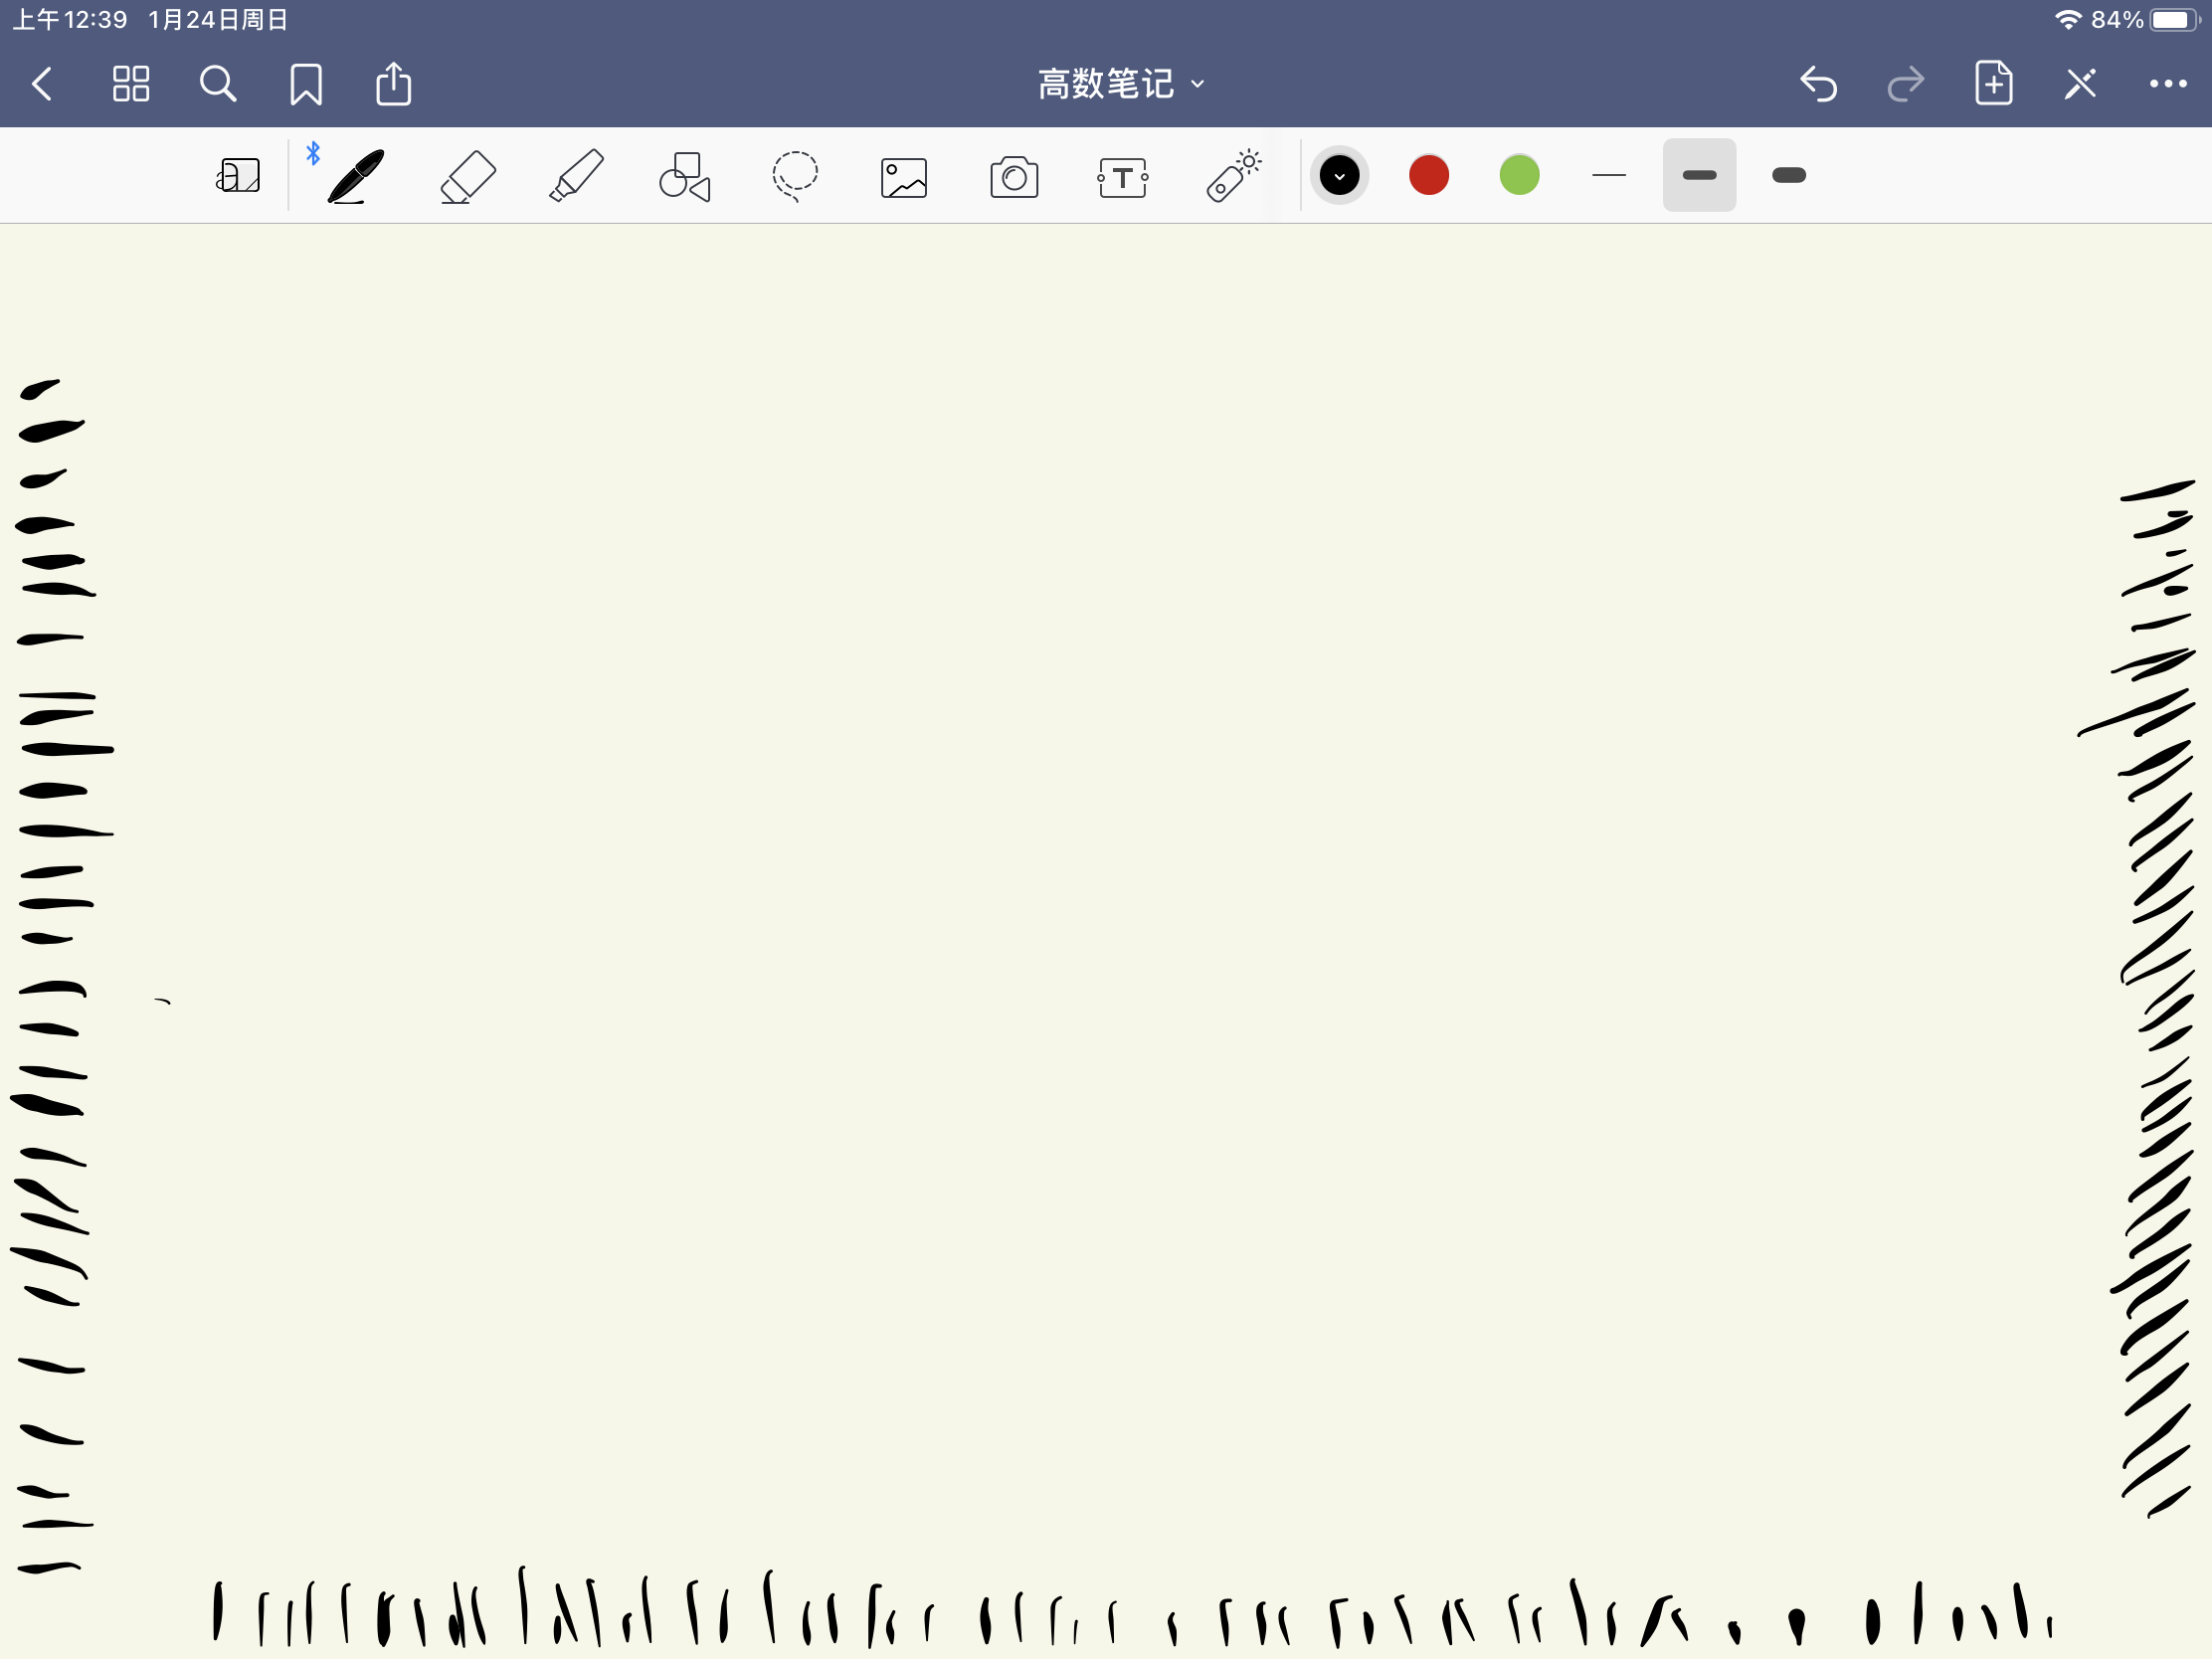Open the Camera tool
Viewport: 2212px width, 1659px height.
[1014, 178]
